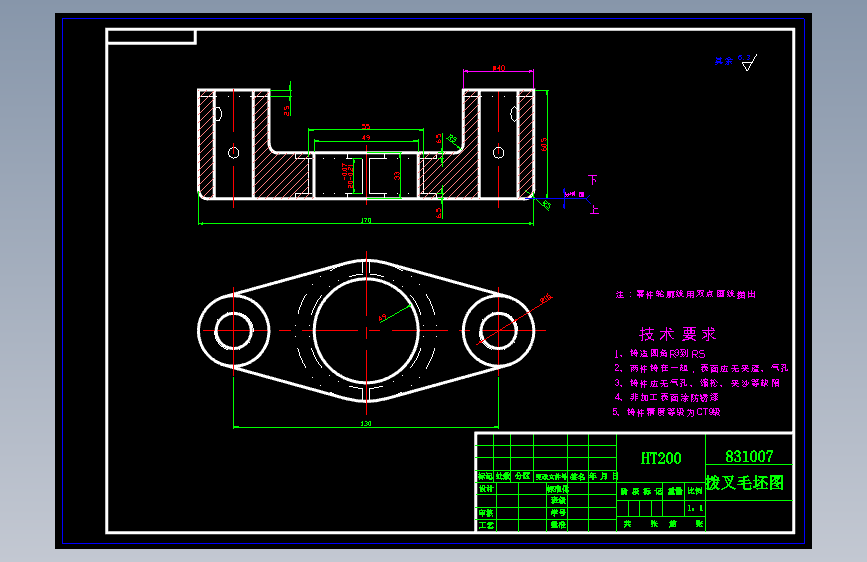This screenshot has width=867, height=562.
Task: Click the 130 center distance dimension
Action: click(x=366, y=423)
